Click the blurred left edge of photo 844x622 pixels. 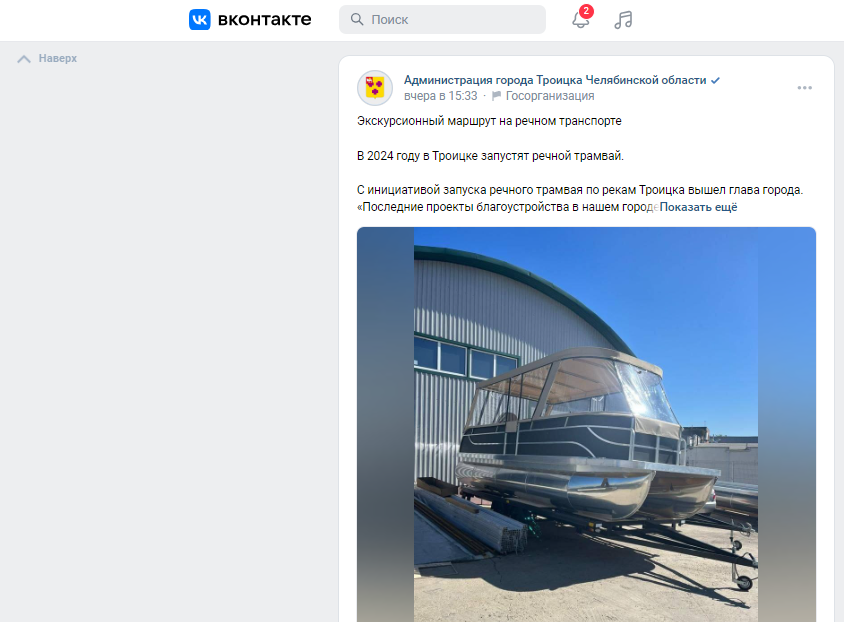(385, 425)
